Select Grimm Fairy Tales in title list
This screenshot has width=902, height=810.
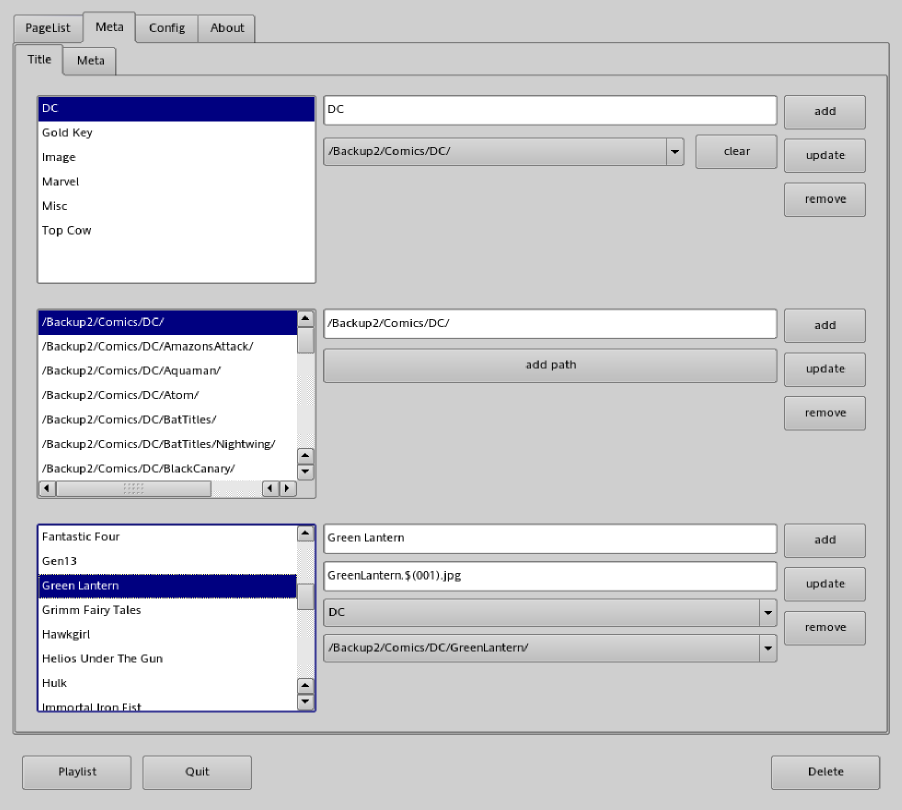[x=168, y=610]
